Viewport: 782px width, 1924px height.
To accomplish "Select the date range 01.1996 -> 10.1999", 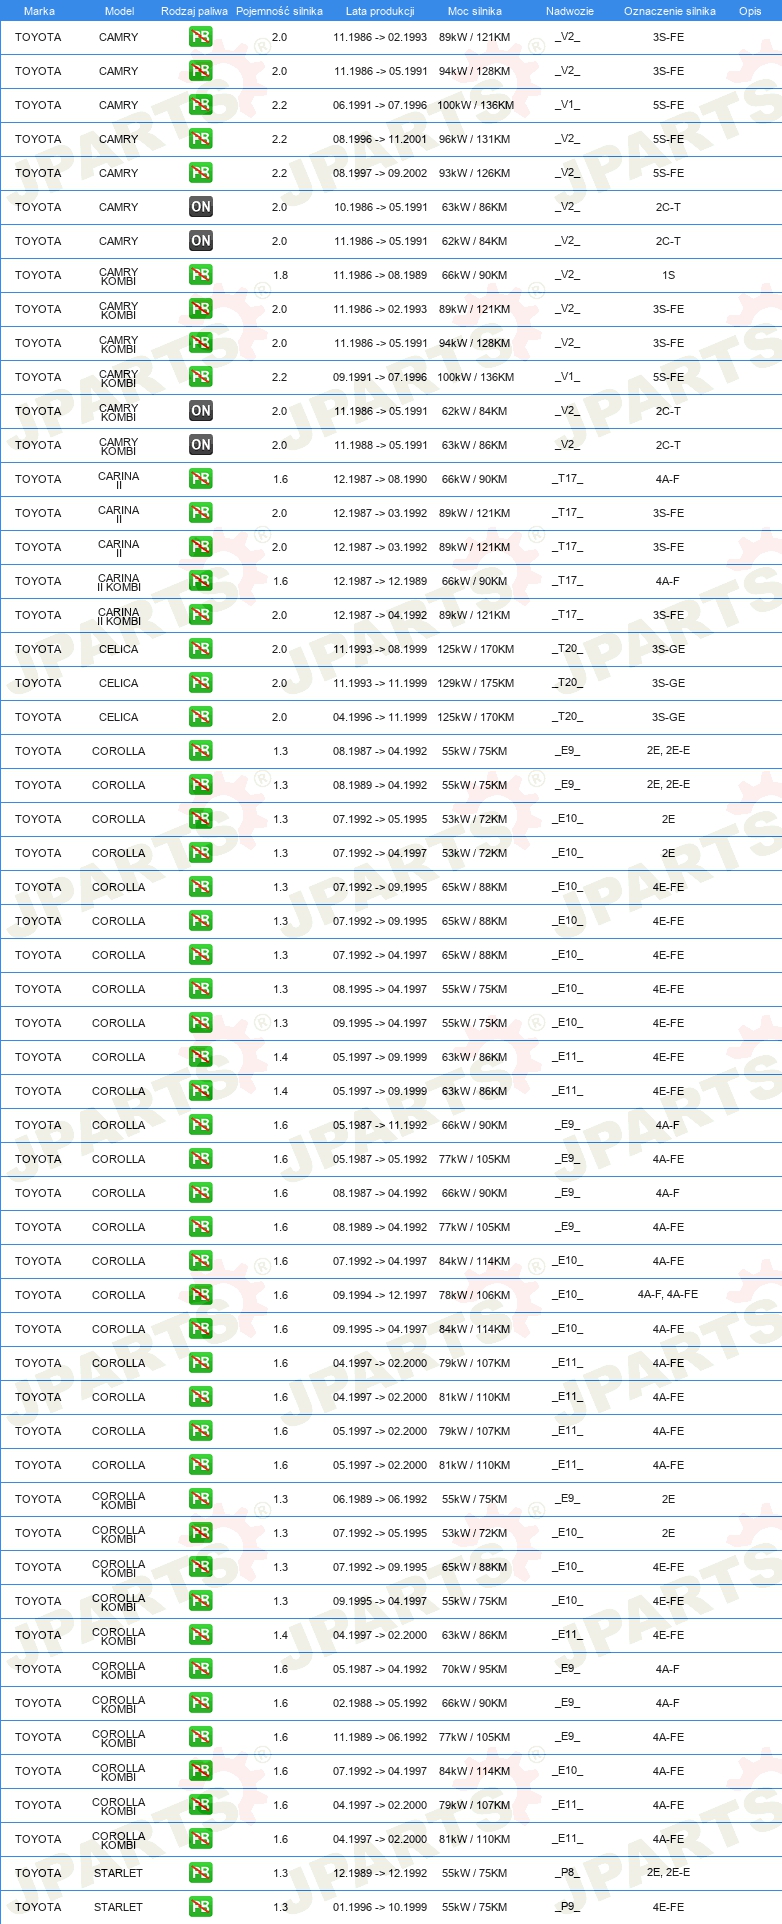I will click(380, 1907).
